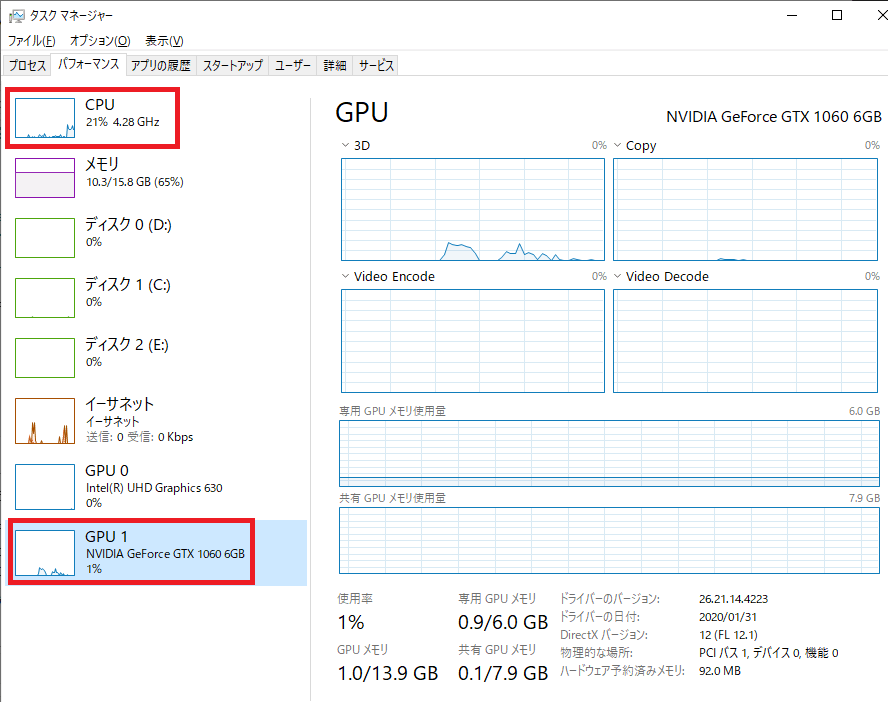Maximize the Task Manager window
888x702 pixels.
tap(836, 15)
